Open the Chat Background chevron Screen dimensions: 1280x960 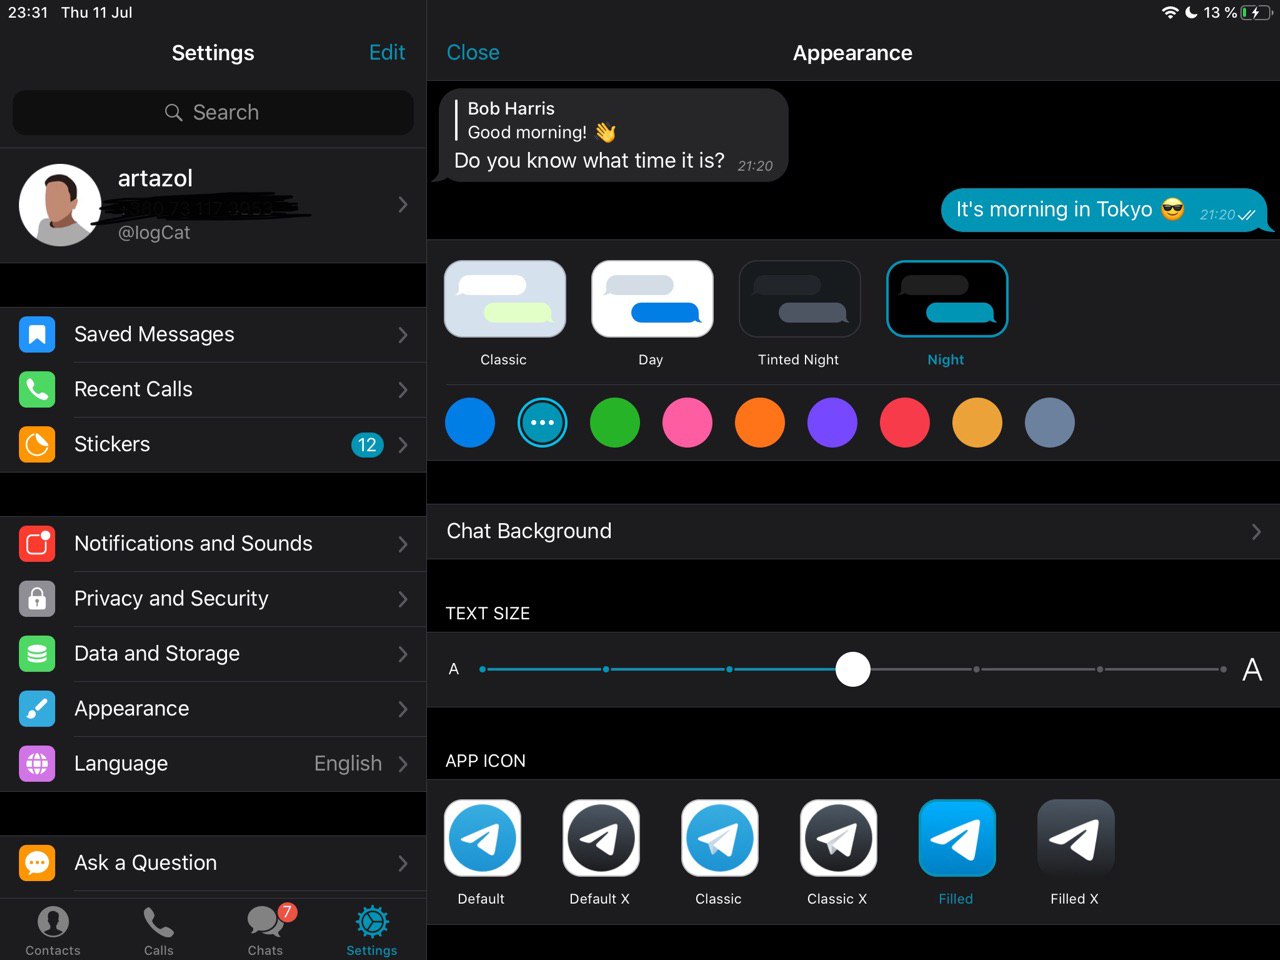(1256, 531)
